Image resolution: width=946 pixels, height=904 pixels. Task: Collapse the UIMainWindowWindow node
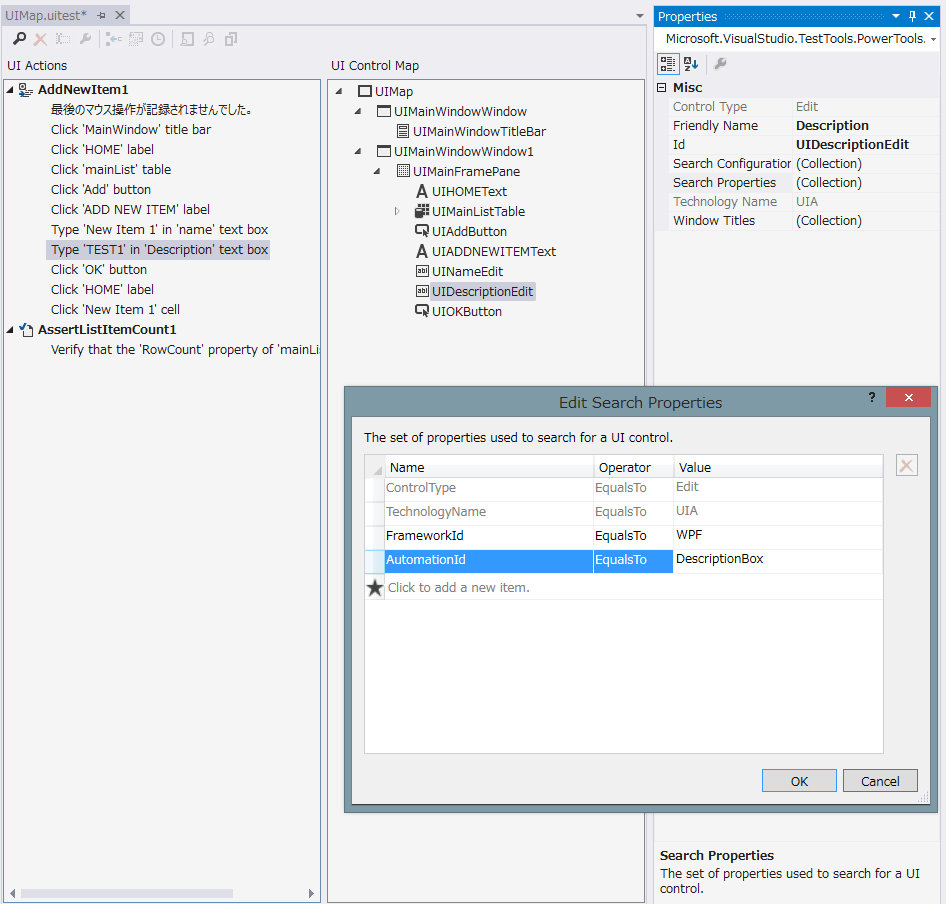(x=358, y=111)
